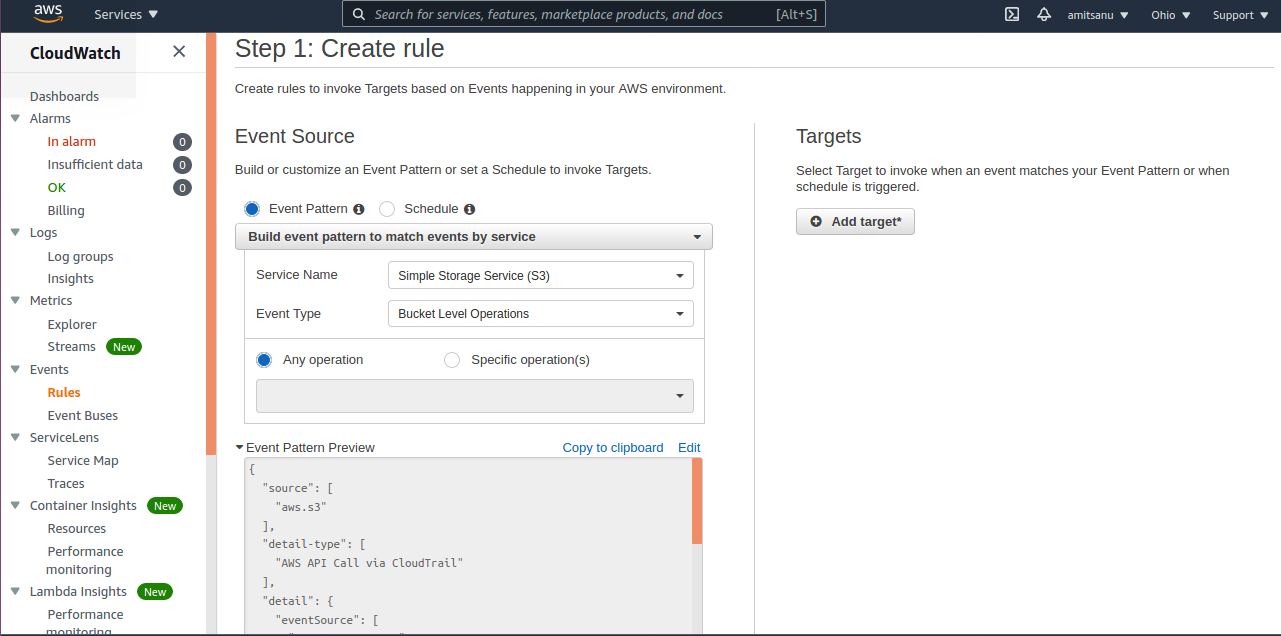Focus the AWS services search field
This screenshot has height=636, width=1281.
click(x=584, y=14)
